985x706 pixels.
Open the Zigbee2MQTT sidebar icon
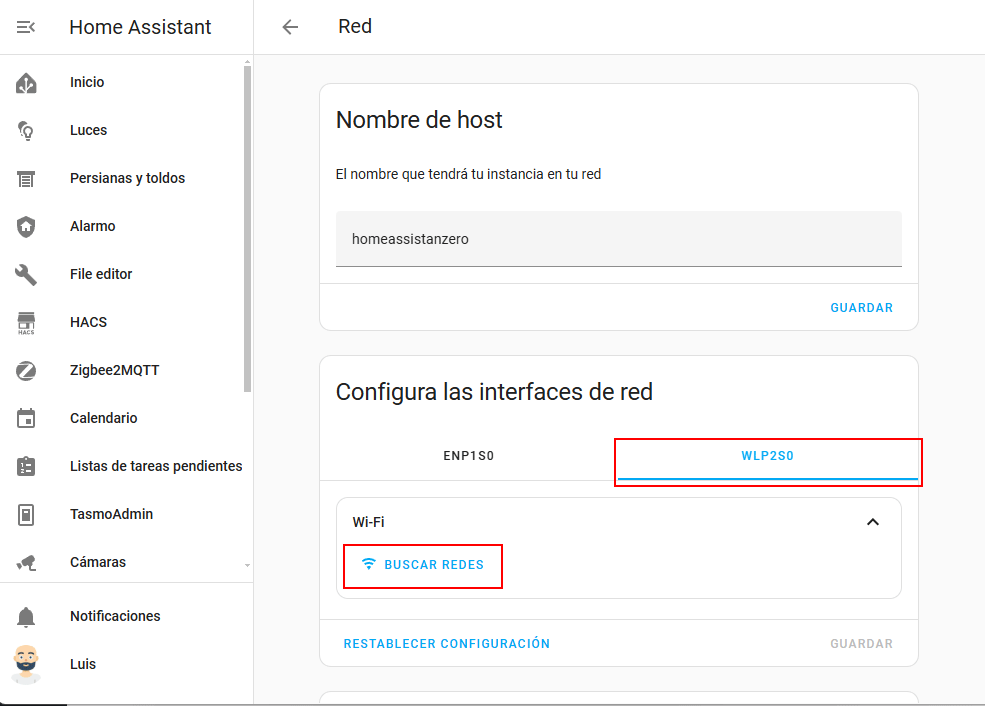point(26,371)
